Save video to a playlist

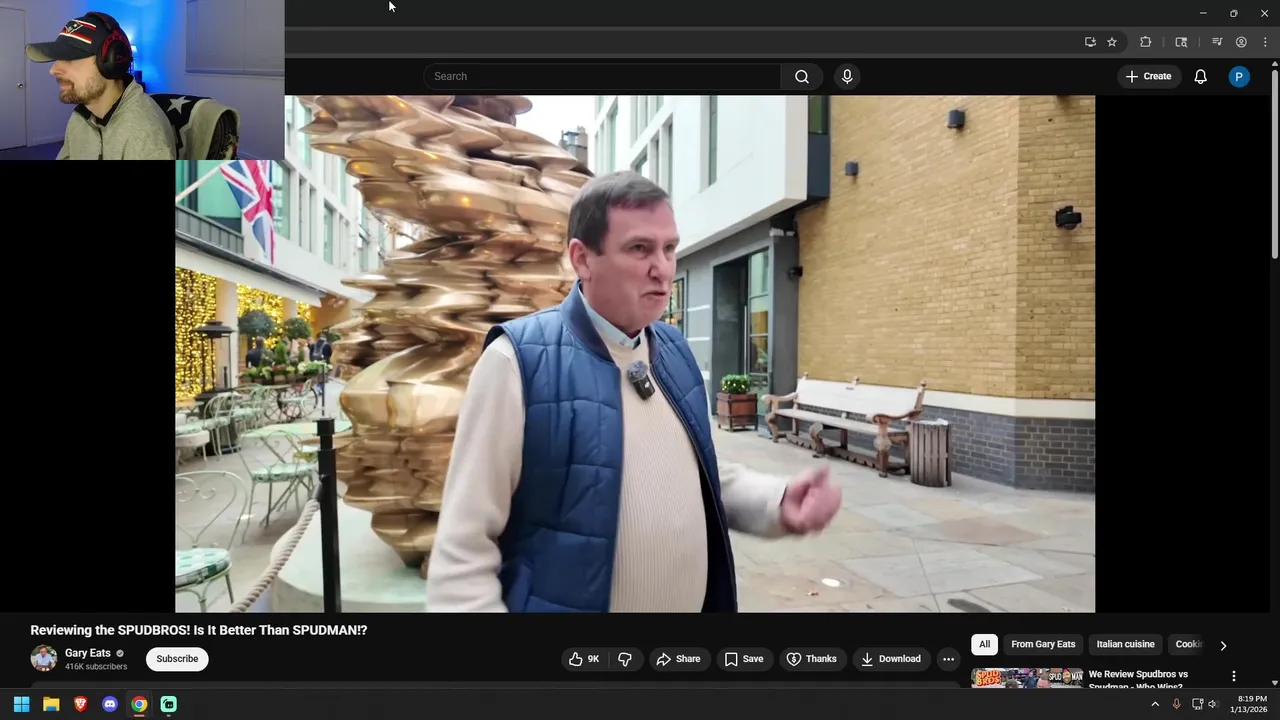click(744, 659)
